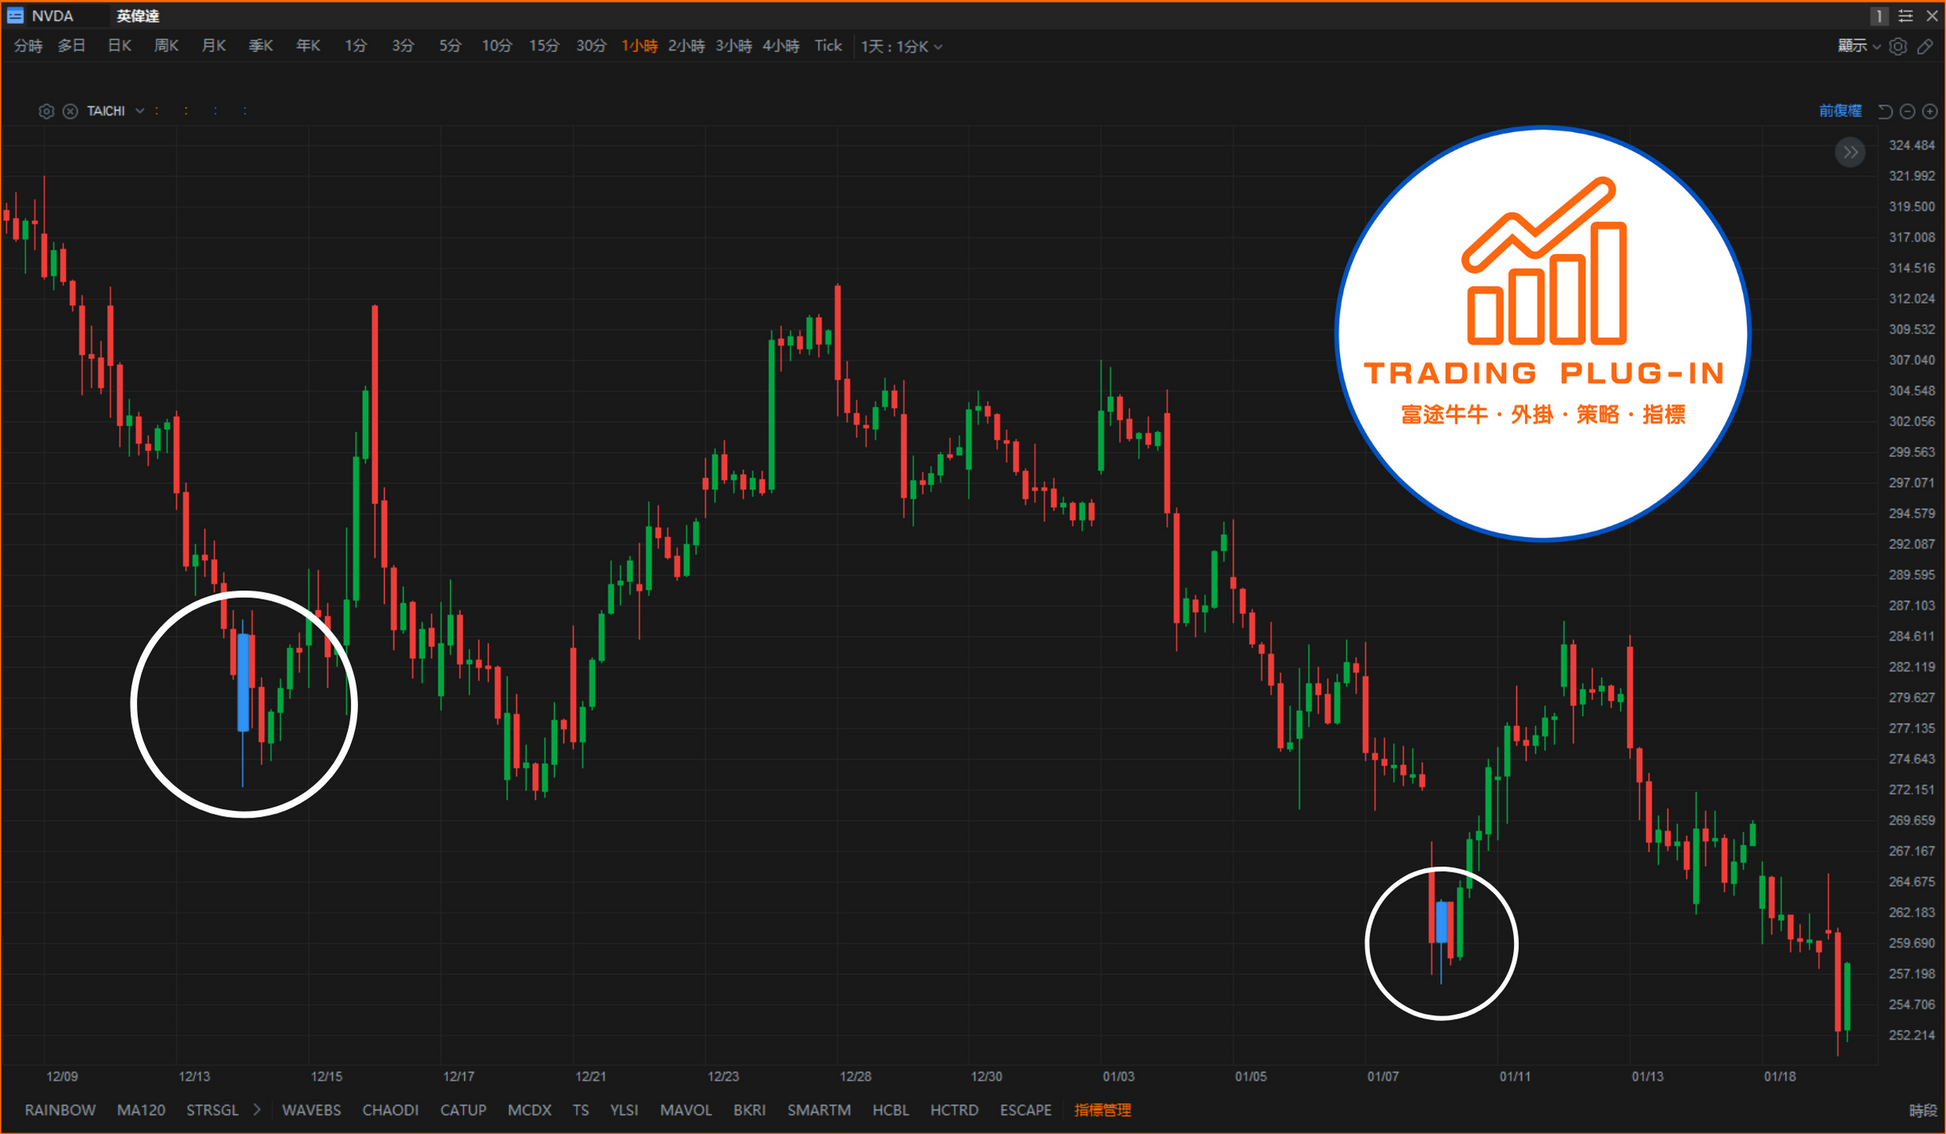Choose the 1分 one-minute timeframe
1946x1134 pixels.
pos(356,46)
